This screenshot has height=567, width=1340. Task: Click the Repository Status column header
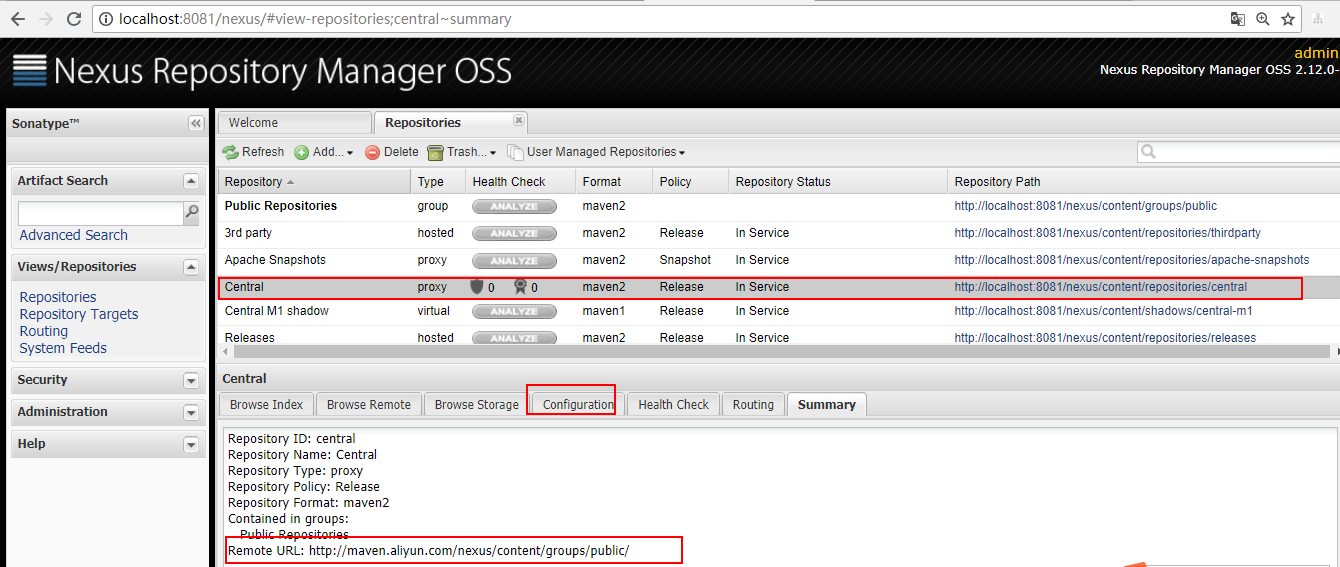tap(838, 182)
